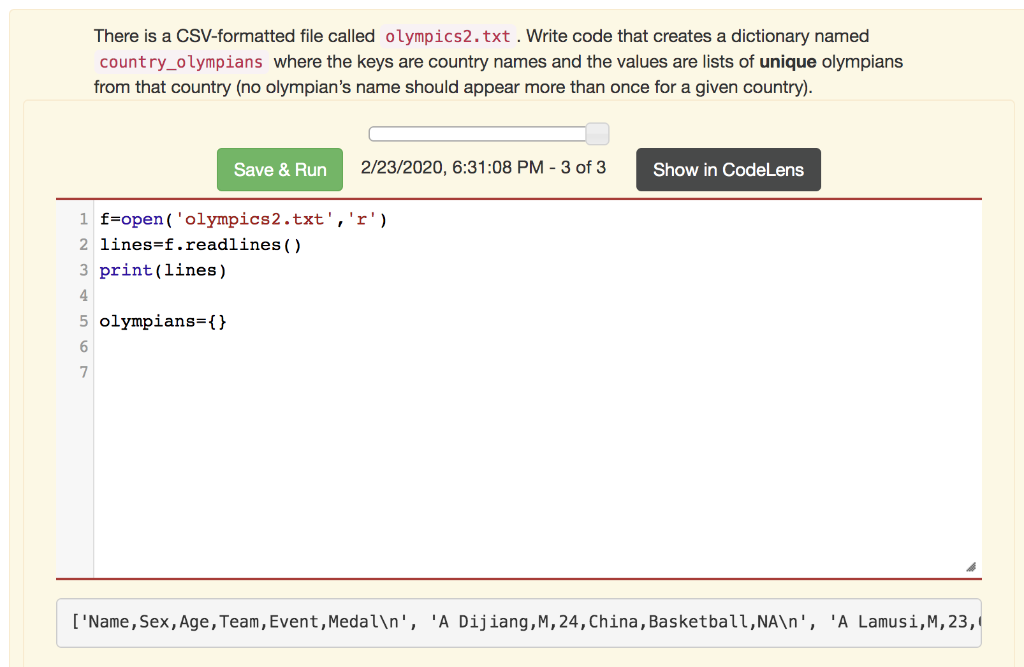Click the Save & Run button
Screen dimensions: 1024x667
pos(279,169)
